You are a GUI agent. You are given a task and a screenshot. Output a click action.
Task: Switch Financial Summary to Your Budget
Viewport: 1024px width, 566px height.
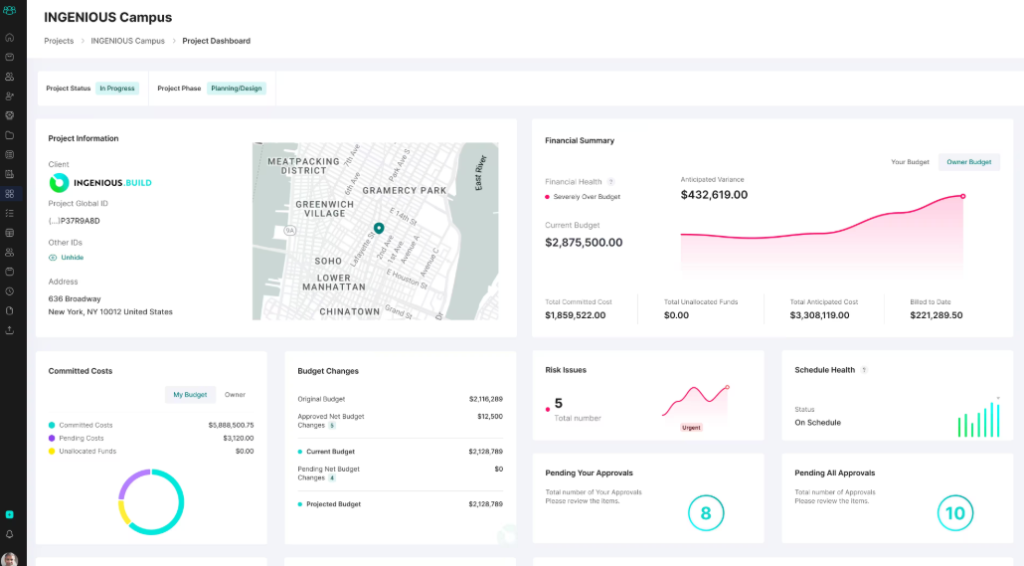(x=910, y=162)
